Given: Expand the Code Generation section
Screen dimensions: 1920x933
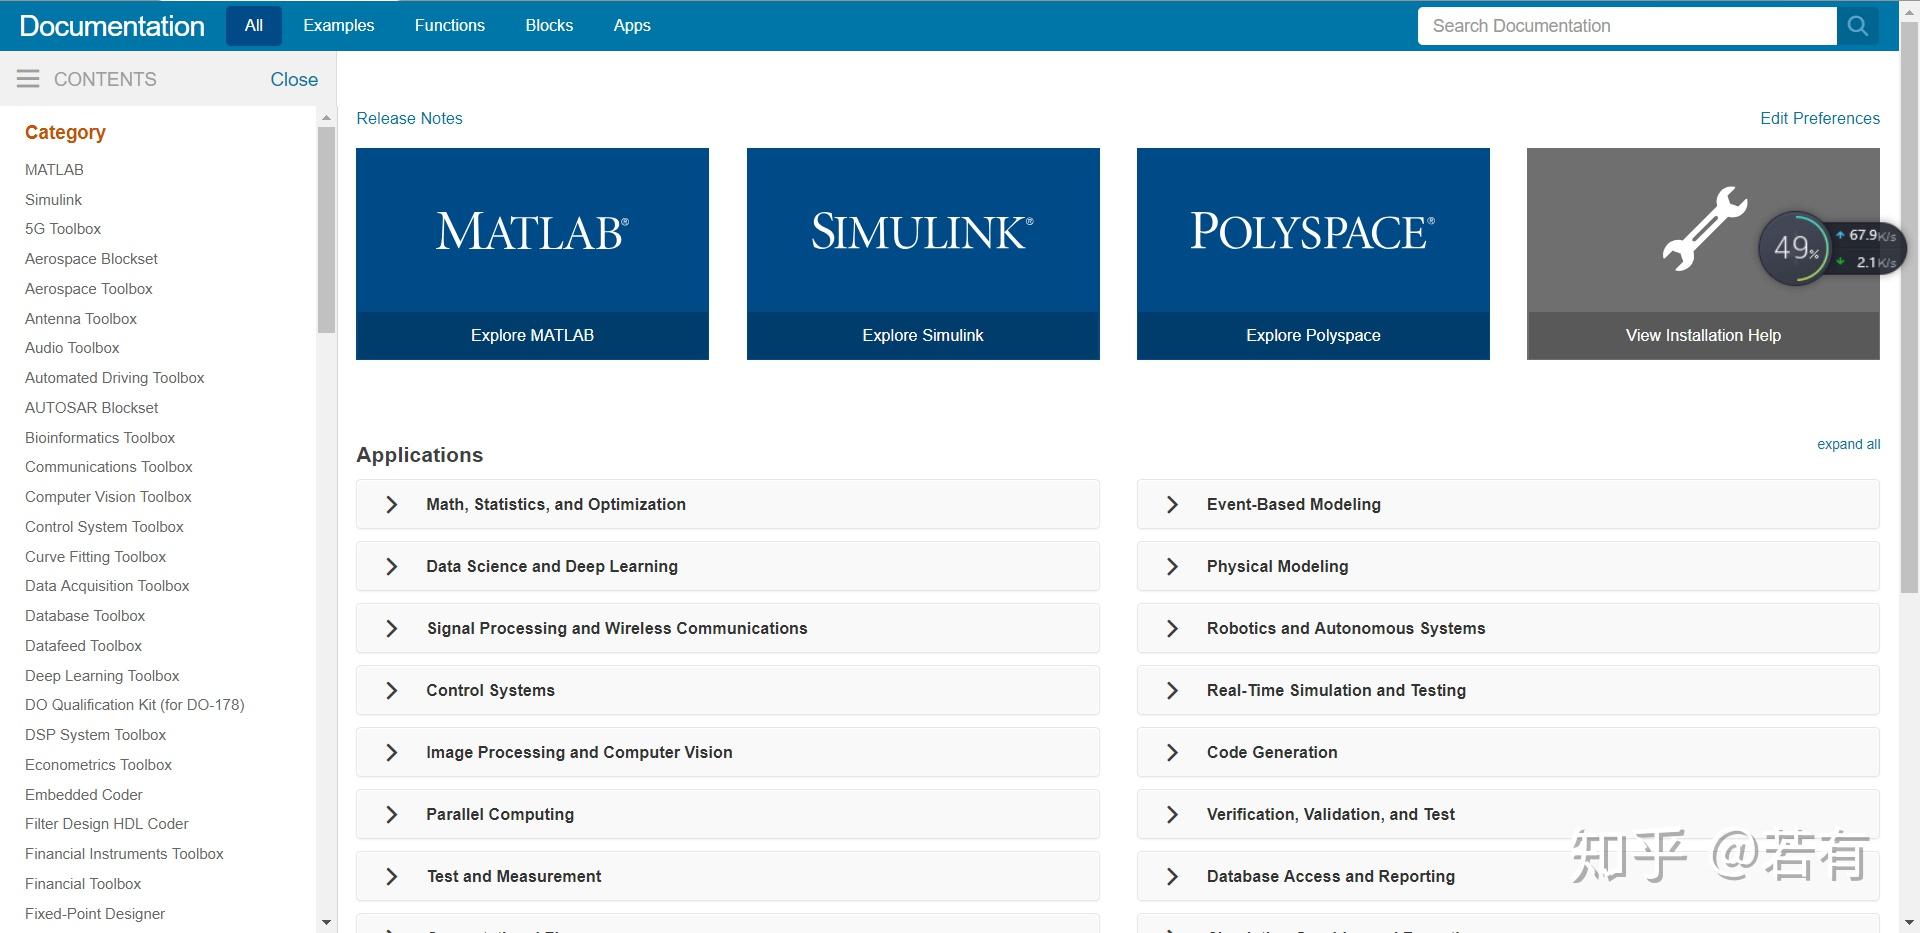Looking at the screenshot, I should click(1508, 753).
